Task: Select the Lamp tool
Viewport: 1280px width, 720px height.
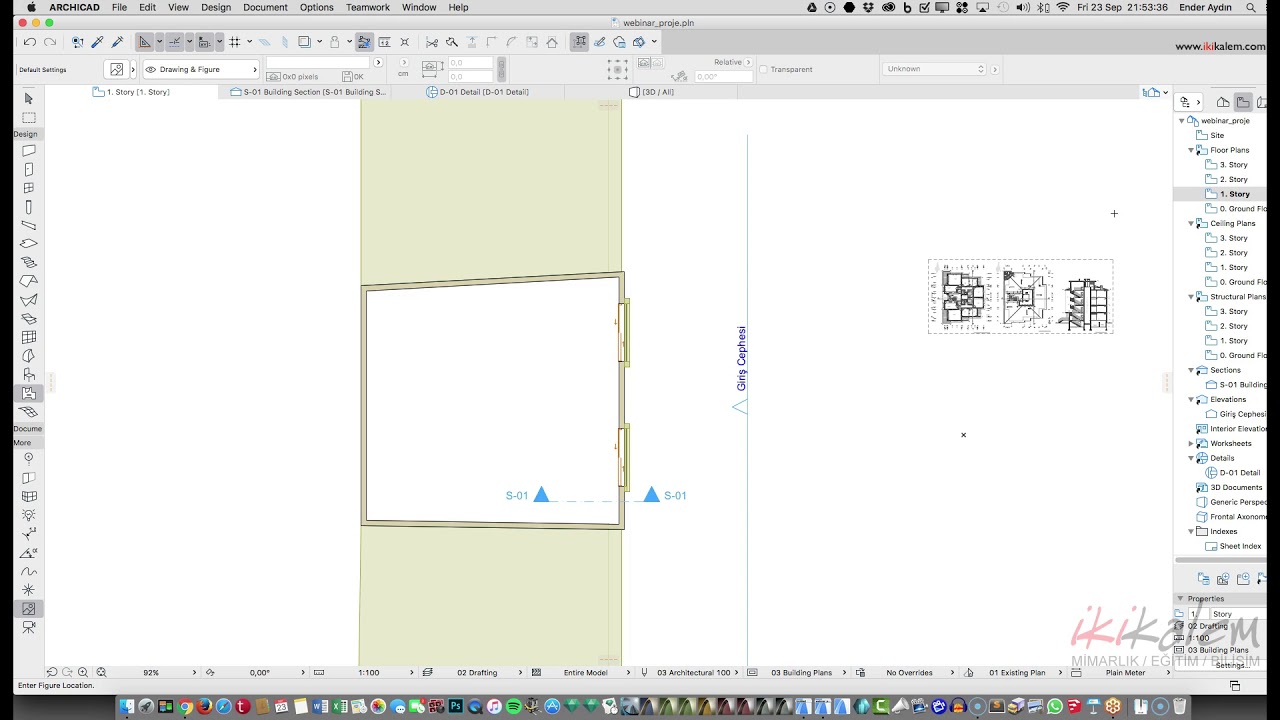Action: pyautogui.click(x=28, y=515)
